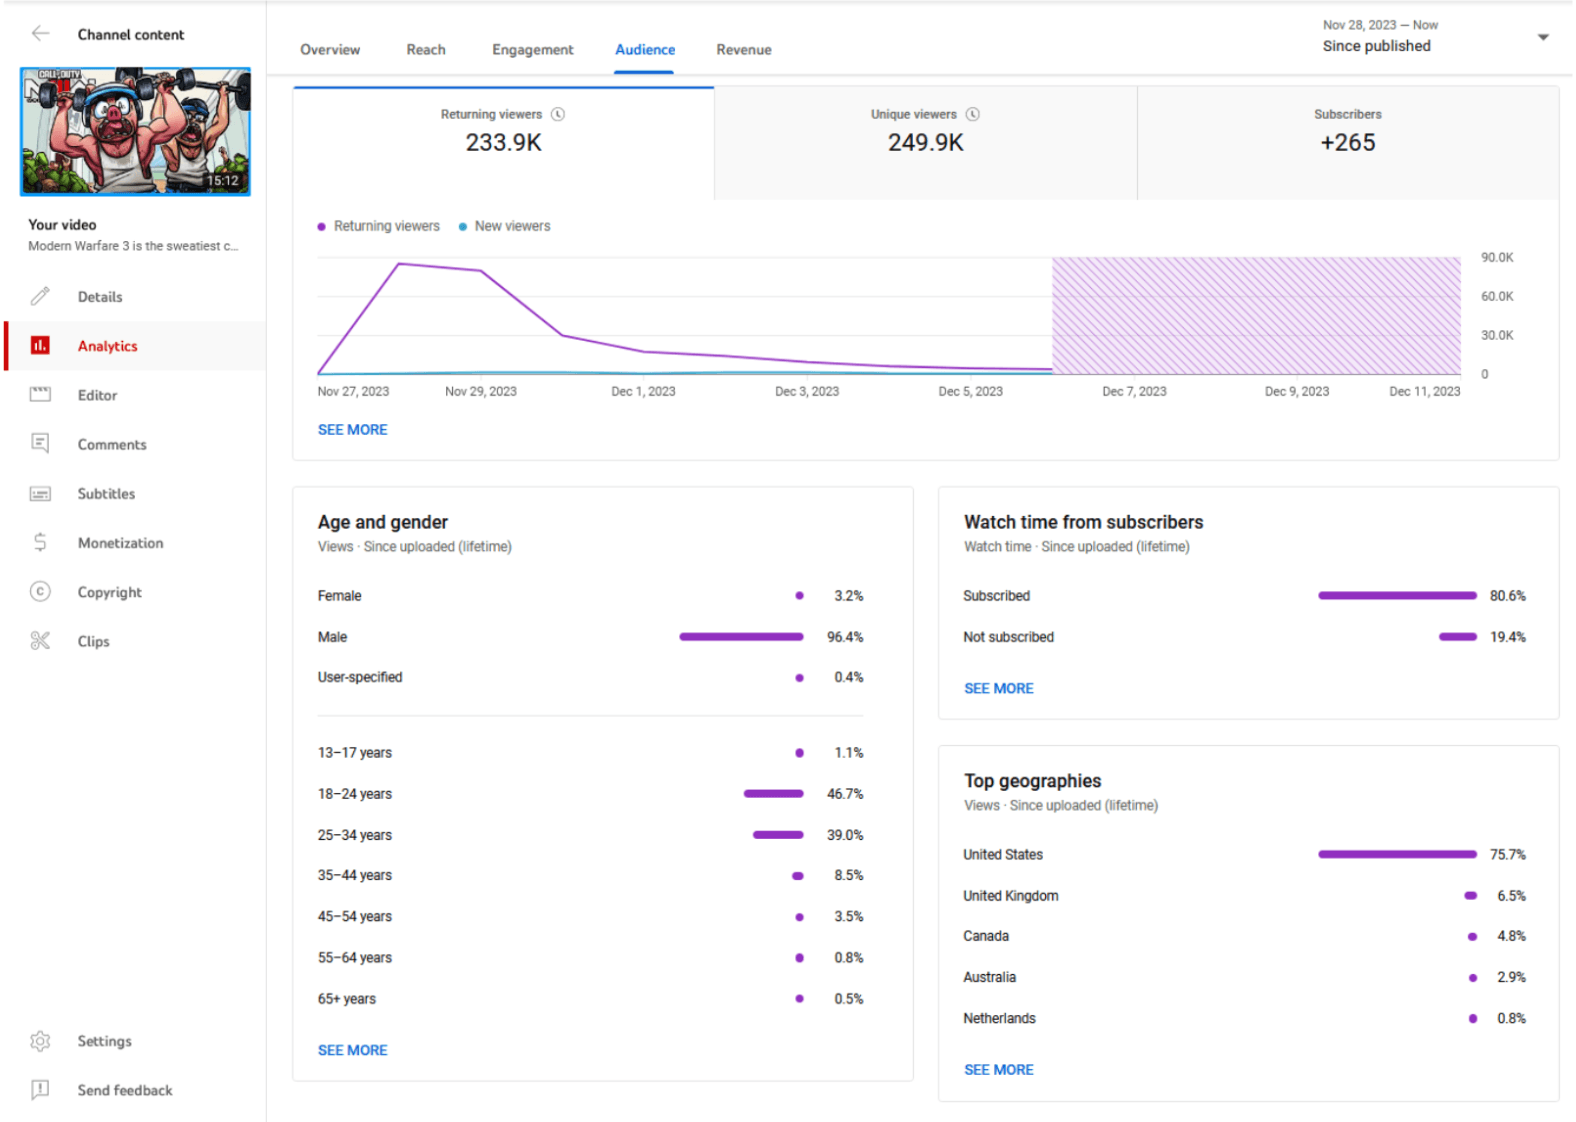
Task: Select the Analytics bar chart icon
Action: pyautogui.click(x=40, y=346)
